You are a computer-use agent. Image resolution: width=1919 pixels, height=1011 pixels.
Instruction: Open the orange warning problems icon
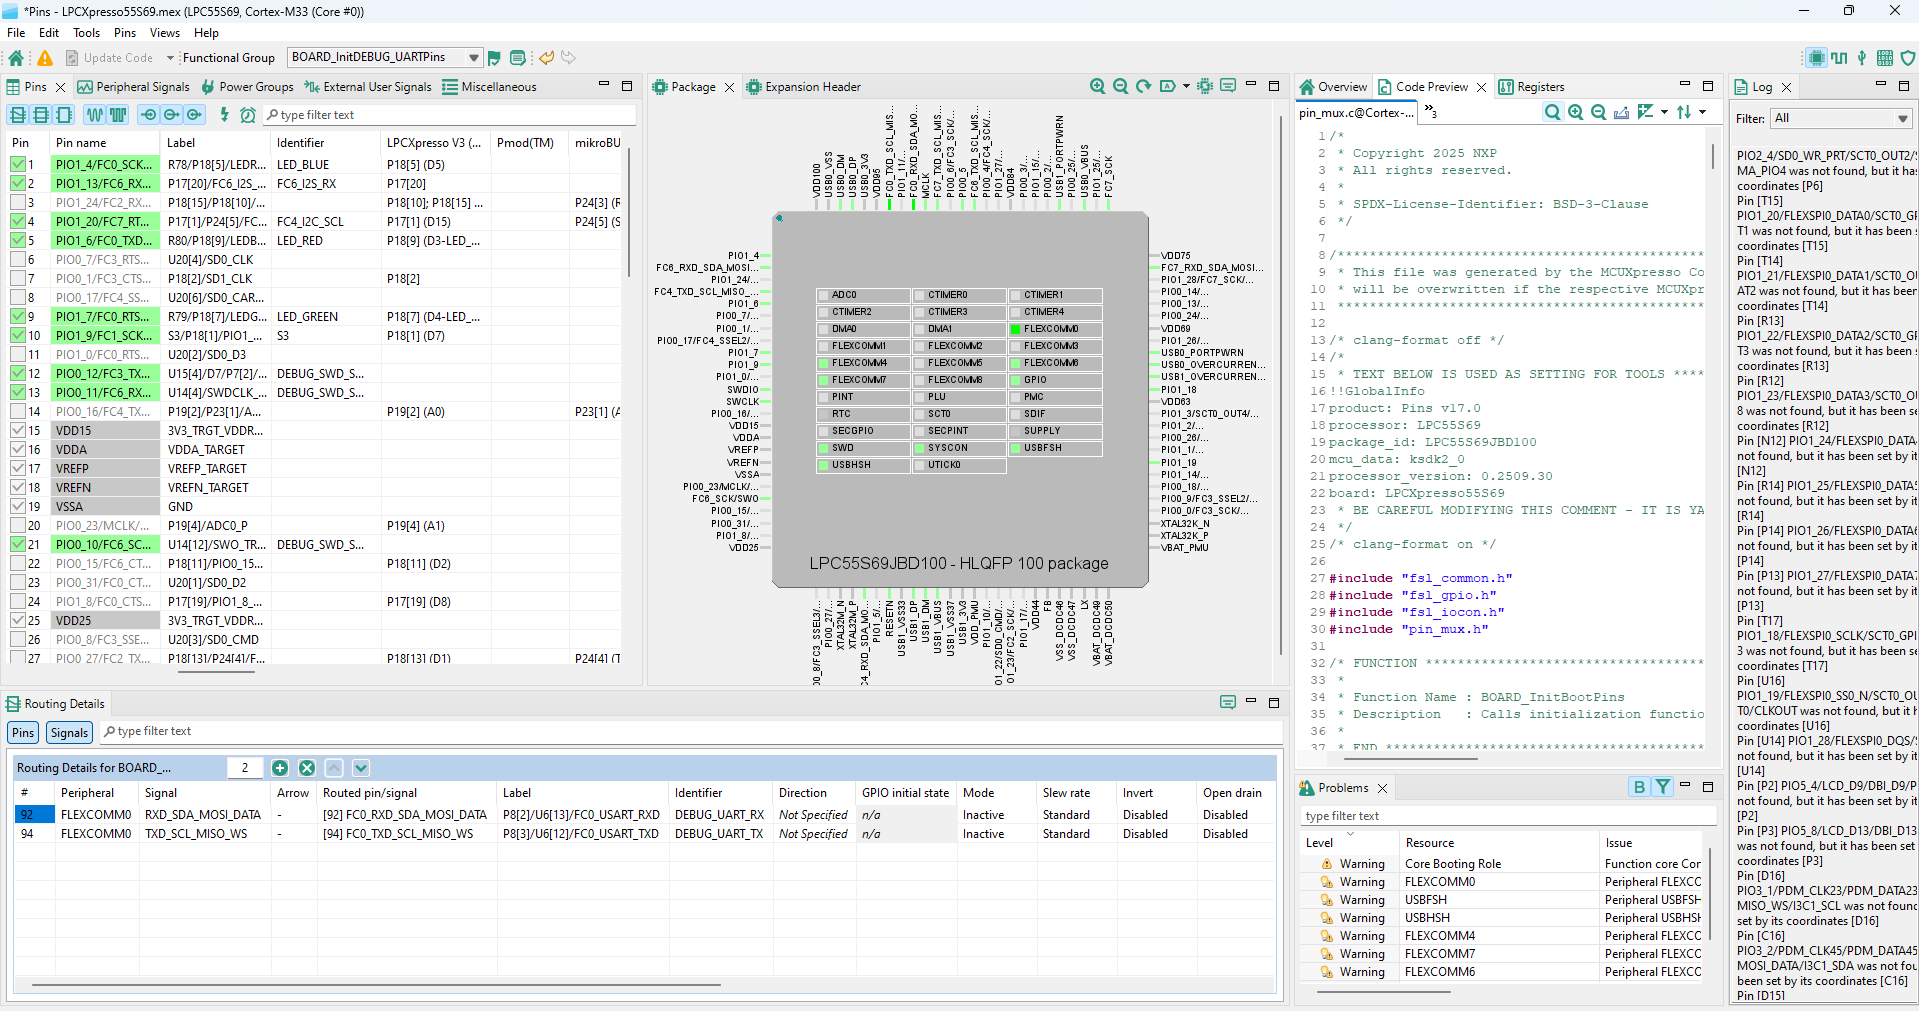tap(45, 58)
